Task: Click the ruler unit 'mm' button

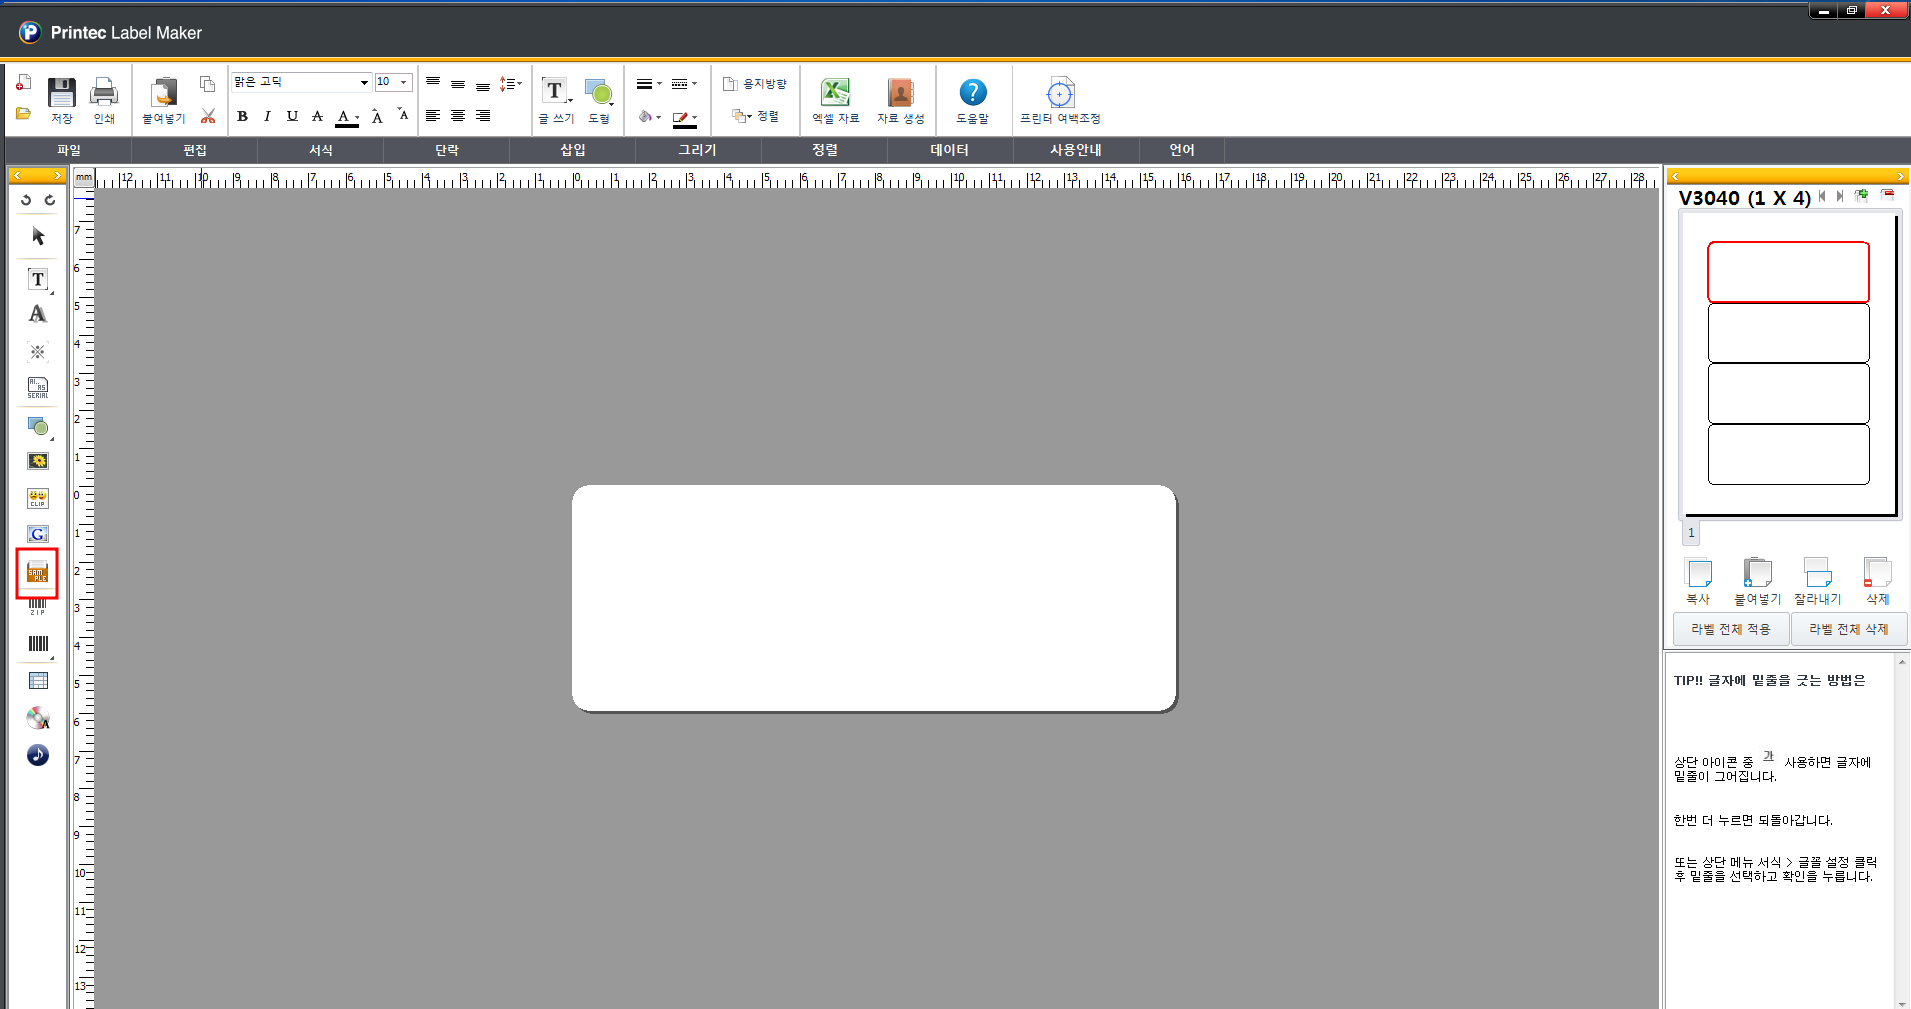Action: pyautogui.click(x=84, y=178)
